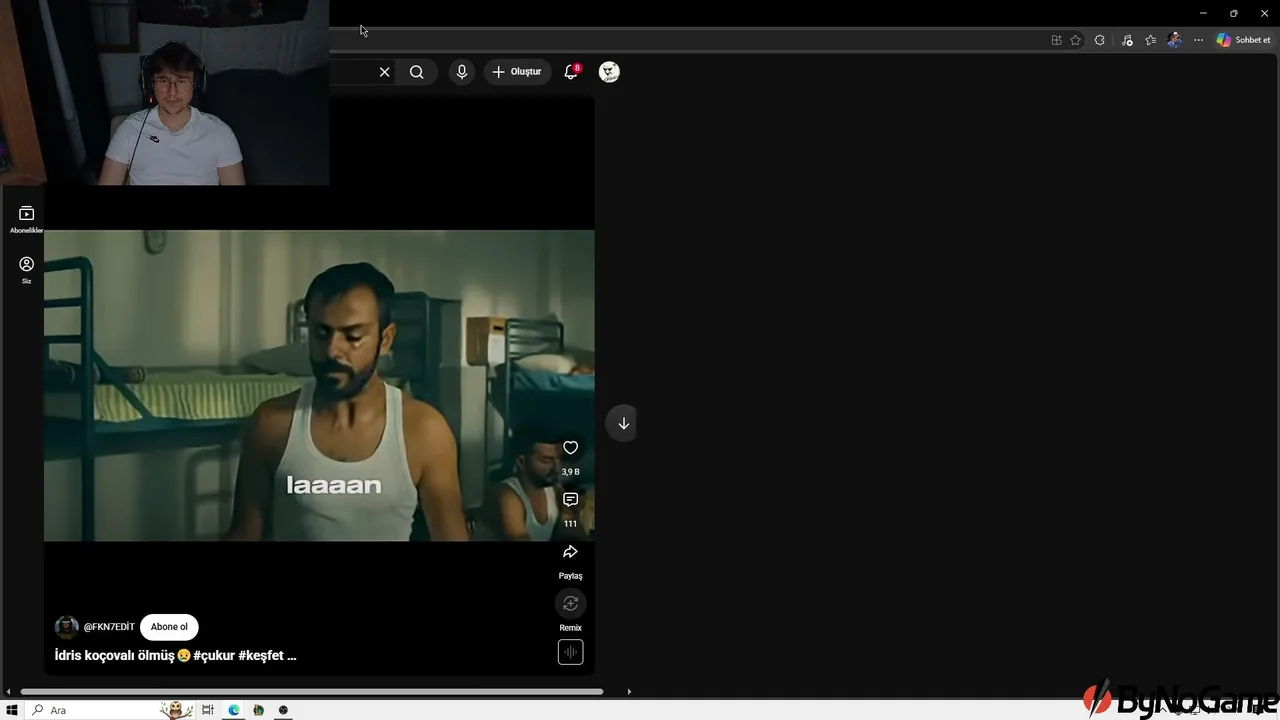Click the horizontal page scrollbar

(311, 691)
